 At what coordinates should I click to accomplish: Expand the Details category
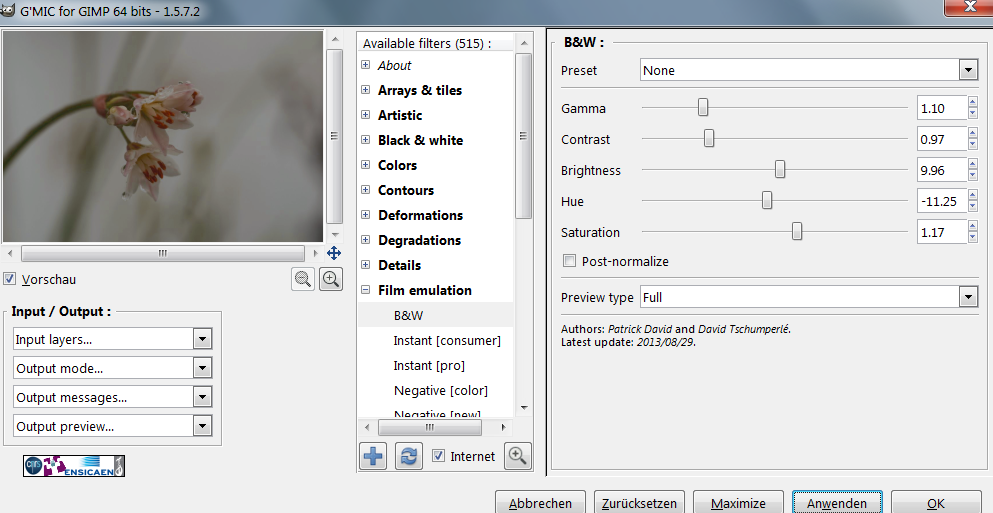click(365, 265)
